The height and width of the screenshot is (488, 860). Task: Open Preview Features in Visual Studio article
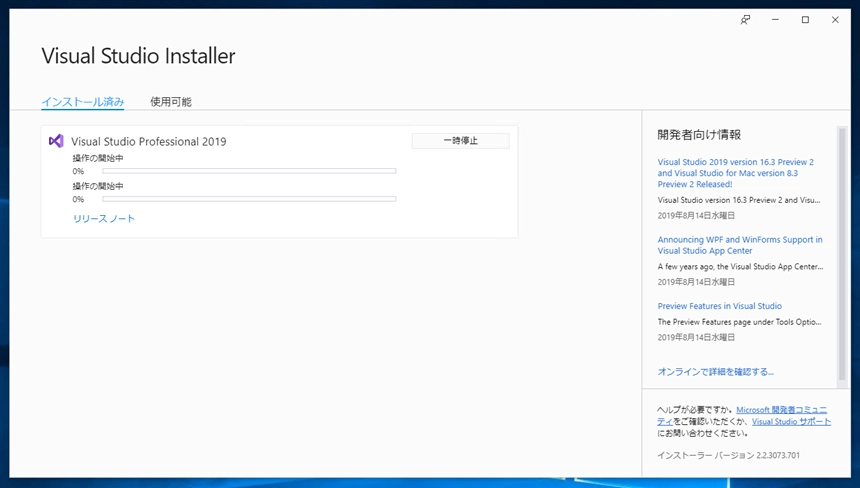[x=720, y=306]
